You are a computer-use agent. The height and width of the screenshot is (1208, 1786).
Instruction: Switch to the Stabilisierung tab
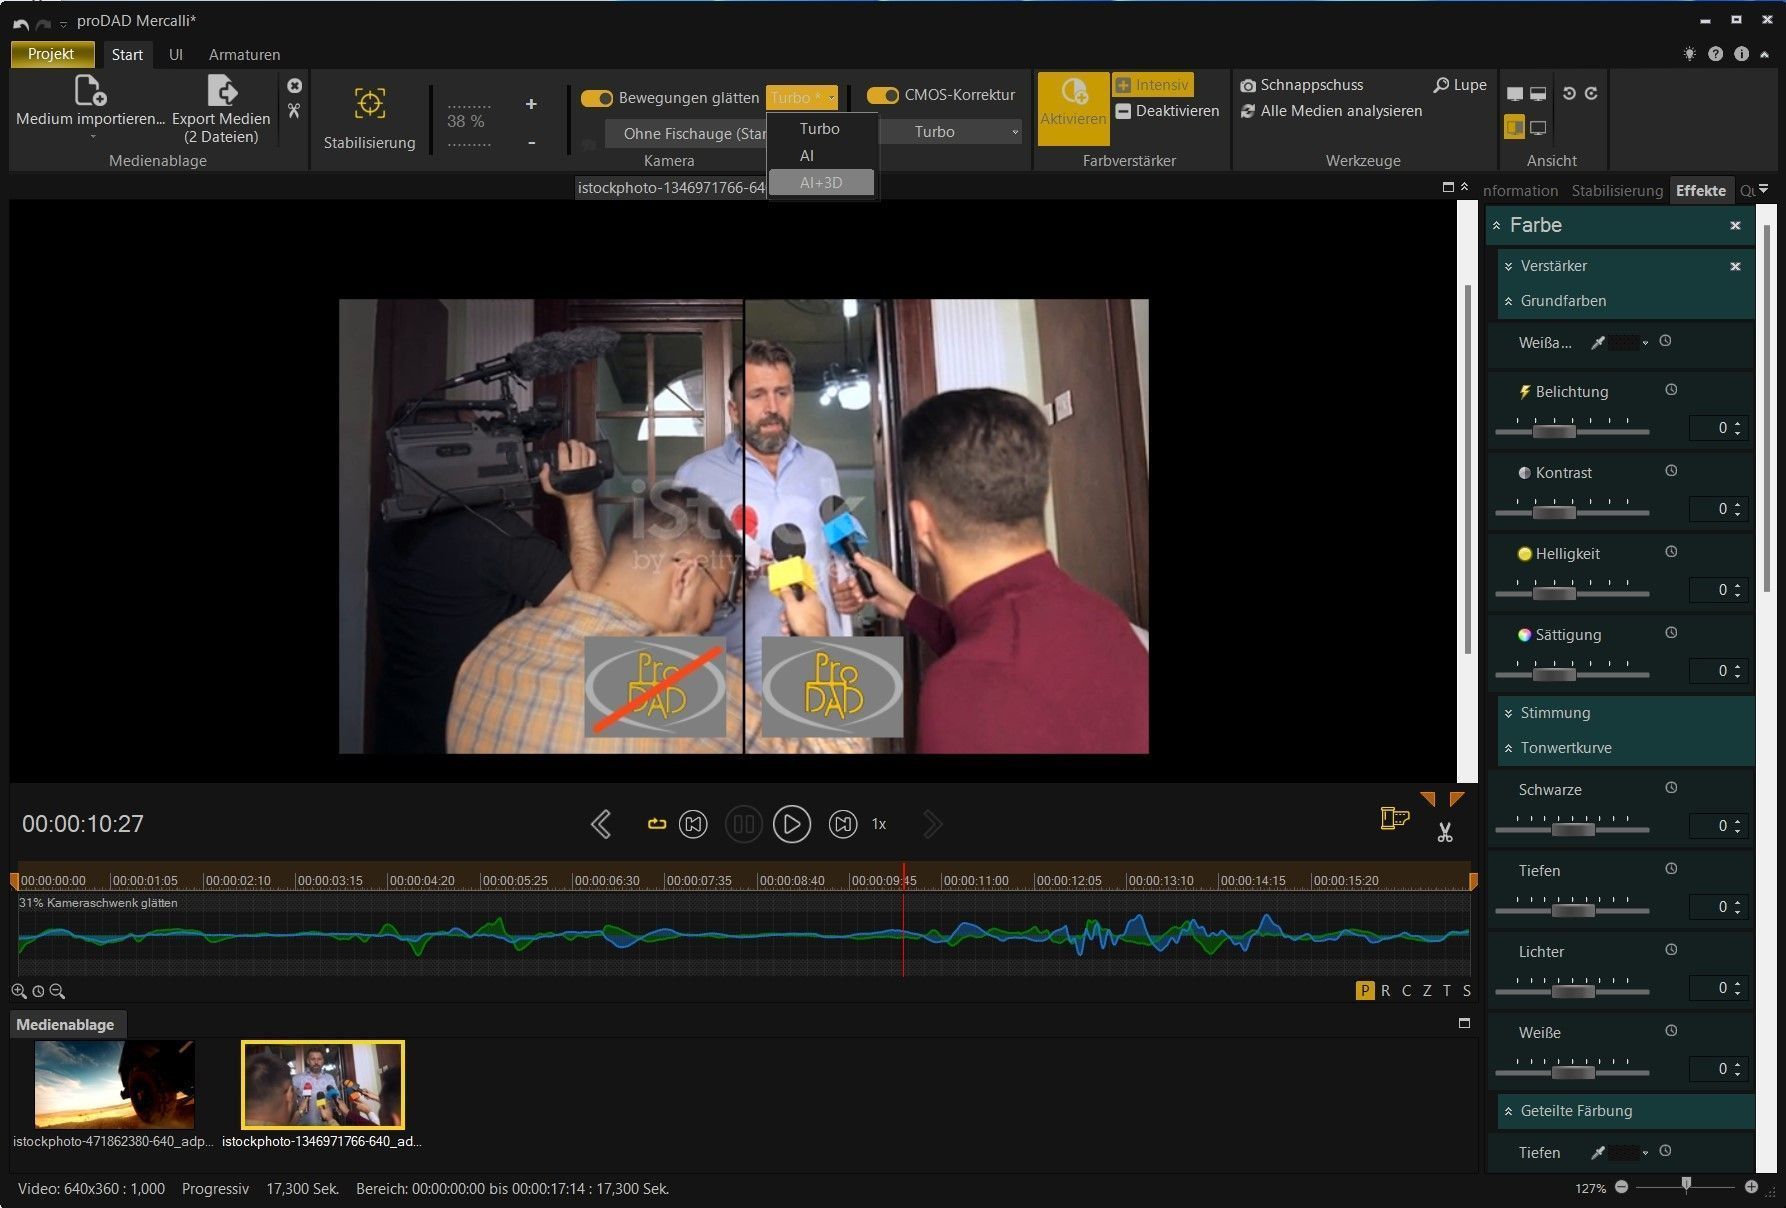tap(1616, 190)
